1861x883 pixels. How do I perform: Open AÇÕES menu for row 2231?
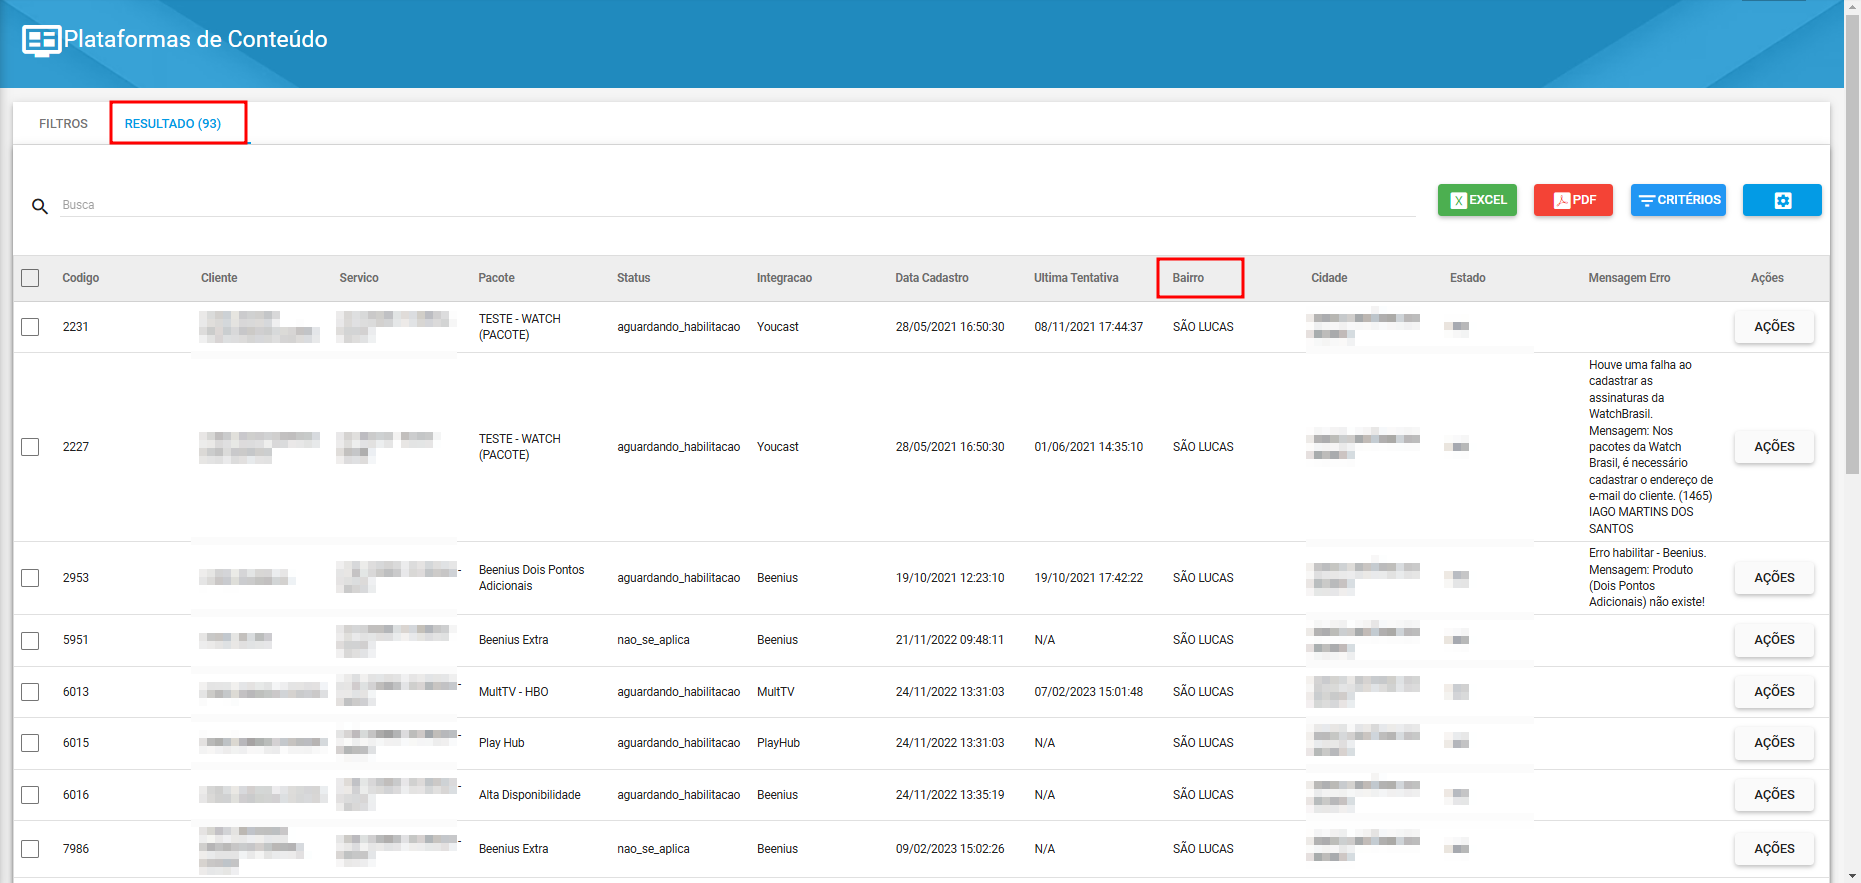coord(1774,327)
